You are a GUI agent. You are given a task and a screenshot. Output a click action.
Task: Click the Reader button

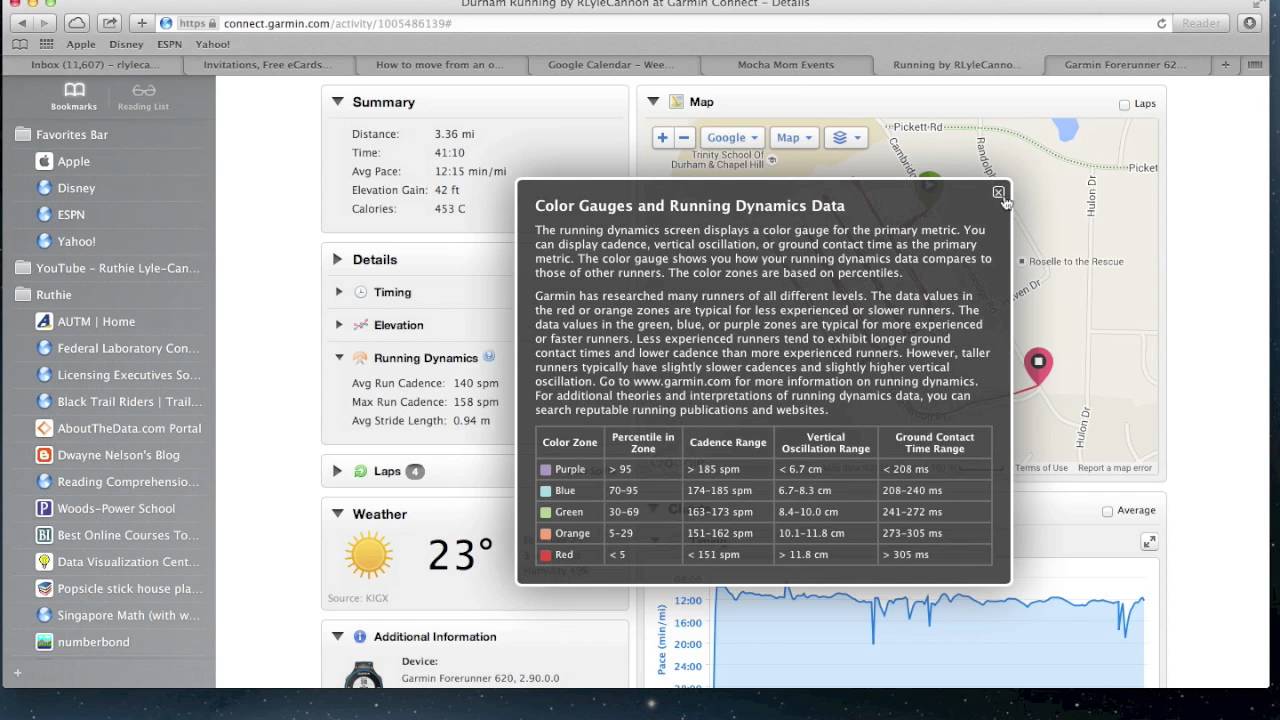coord(1201,23)
